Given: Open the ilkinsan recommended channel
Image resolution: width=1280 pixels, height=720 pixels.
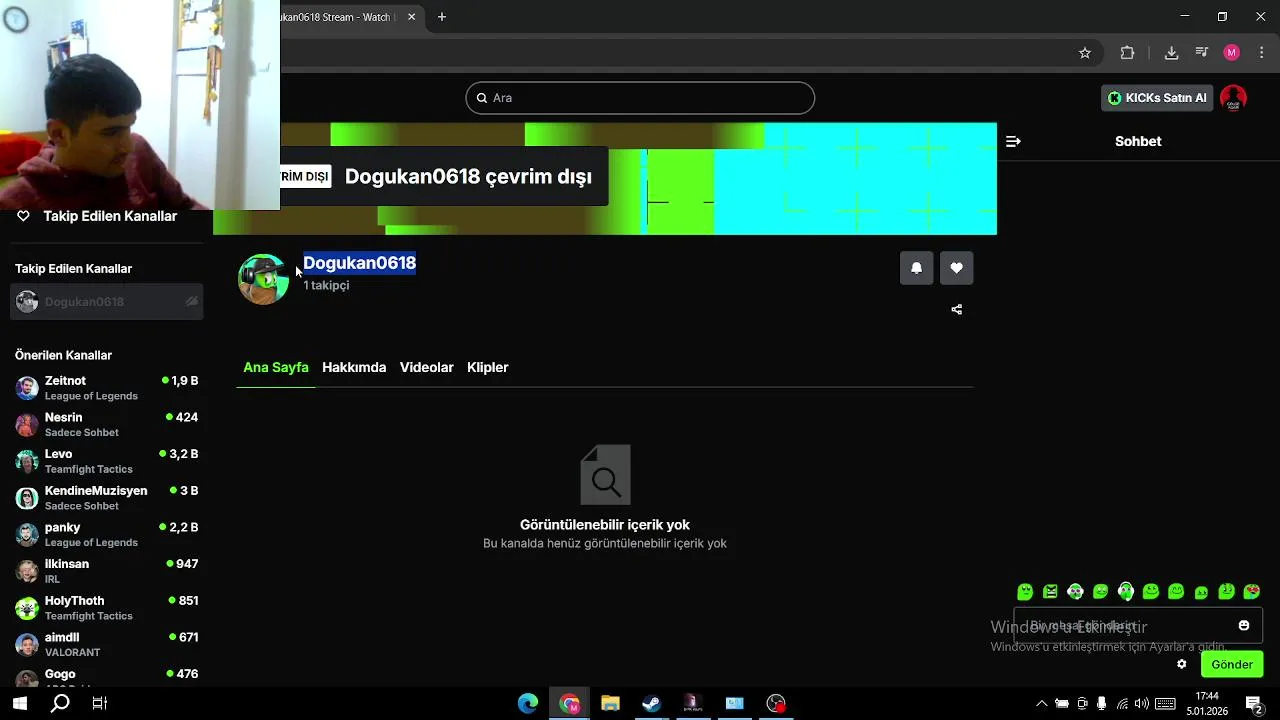Looking at the screenshot, I should pyautogui.click(x=107, y=571).
